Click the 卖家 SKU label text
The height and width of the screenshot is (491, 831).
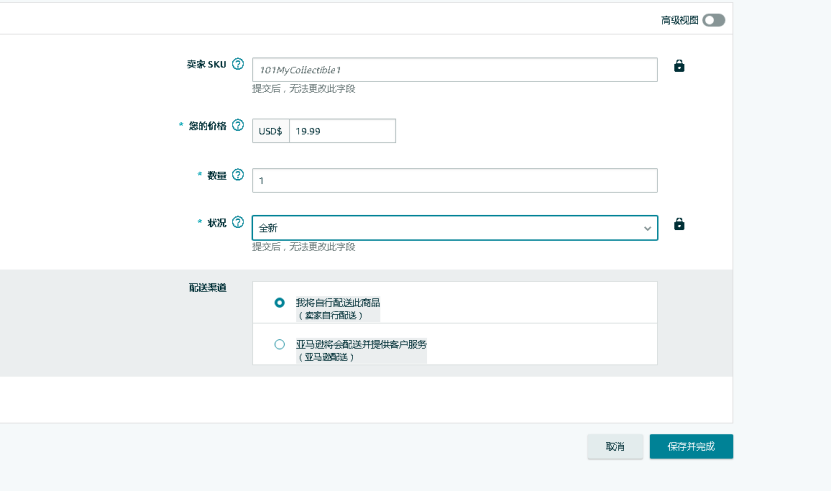point(206,65)
